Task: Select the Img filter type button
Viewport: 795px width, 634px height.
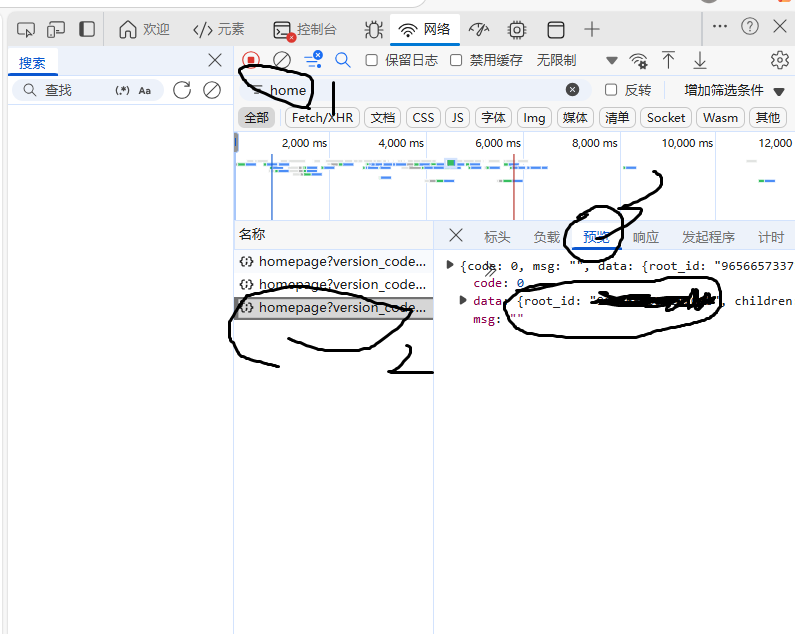Action: click(x=535, y=117)
